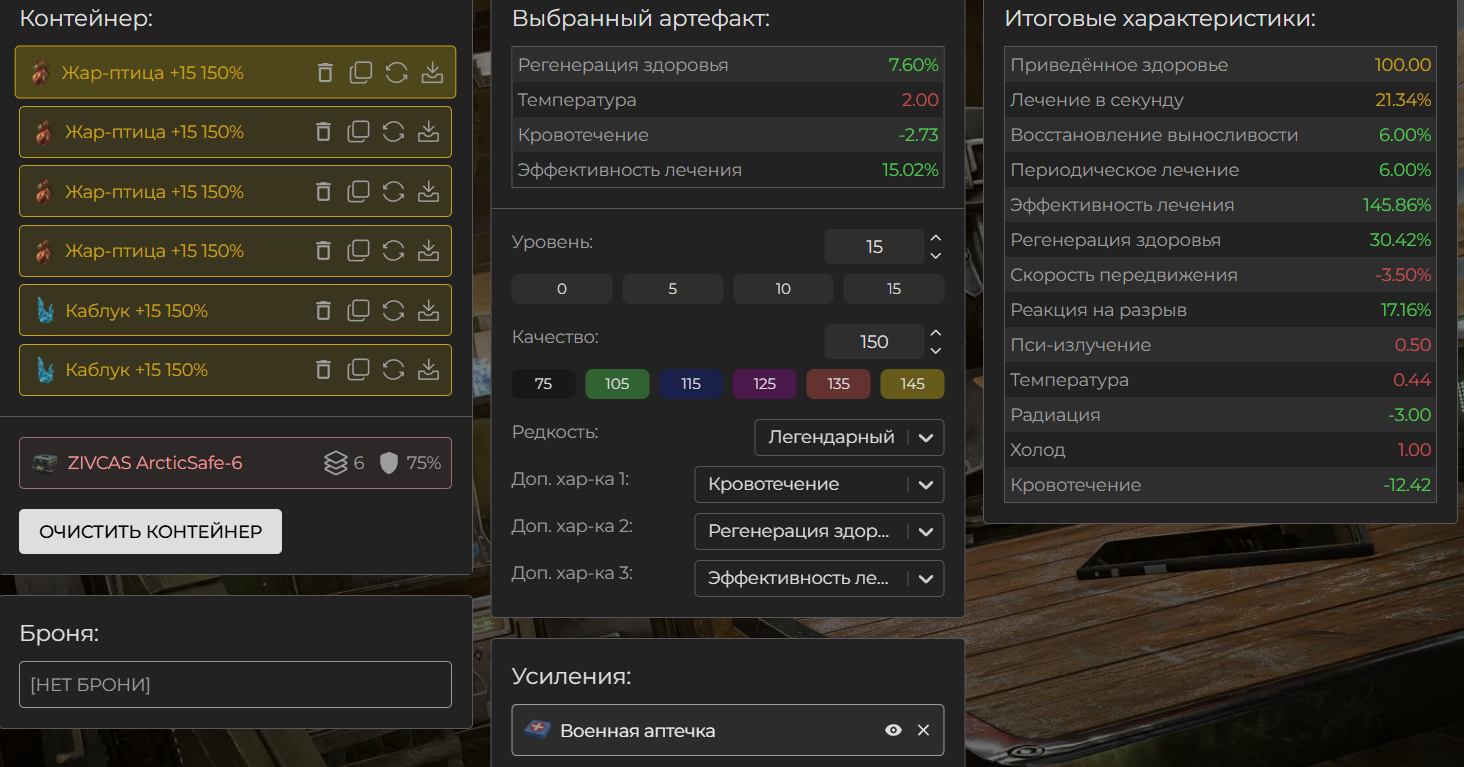Delete the lower Каблук artifact
Viewport: 1464px width, 767px height.
(323, 369)
